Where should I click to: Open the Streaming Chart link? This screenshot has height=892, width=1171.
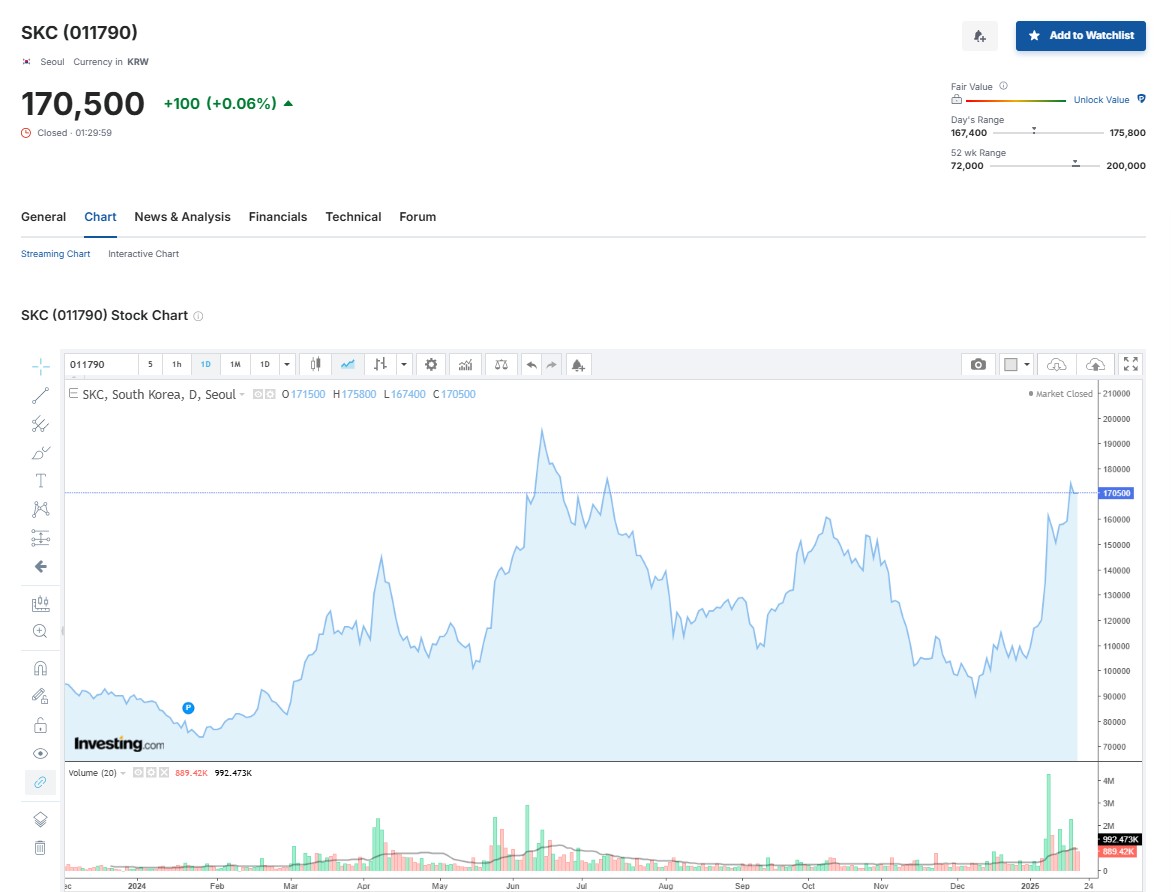click(x=55, y=254)
